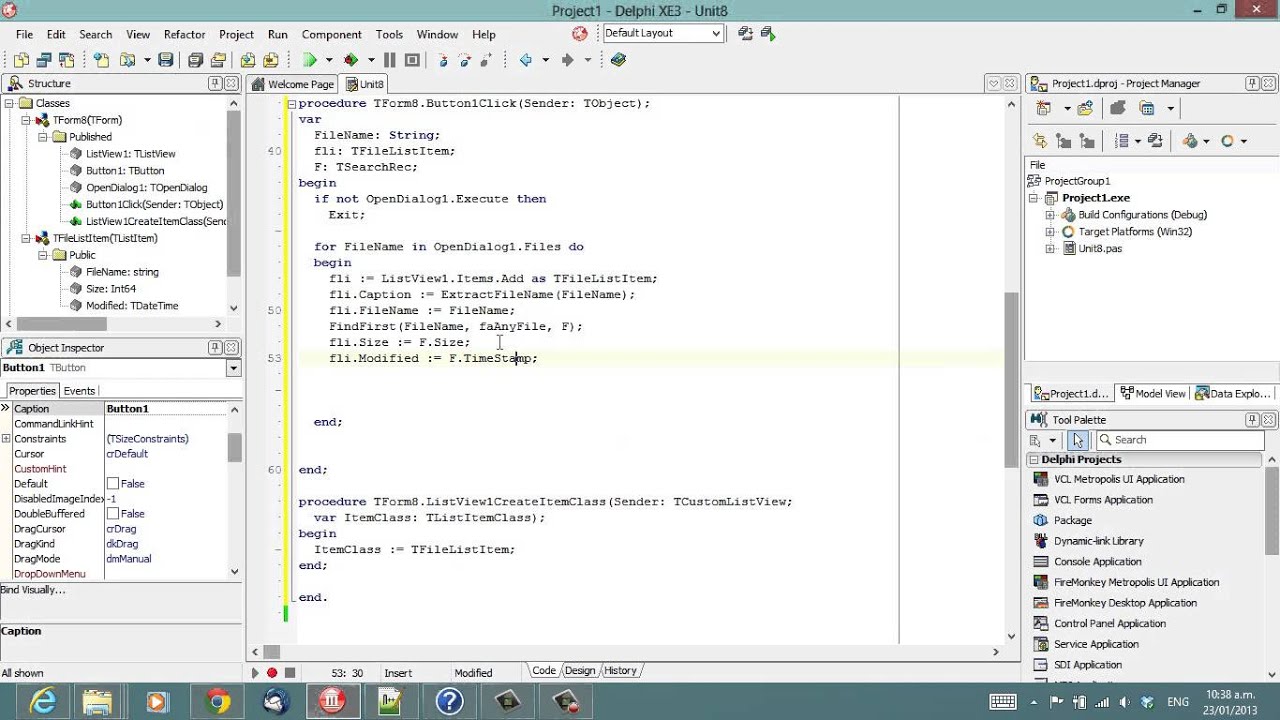Open the Default Layout dropdown

716,33
